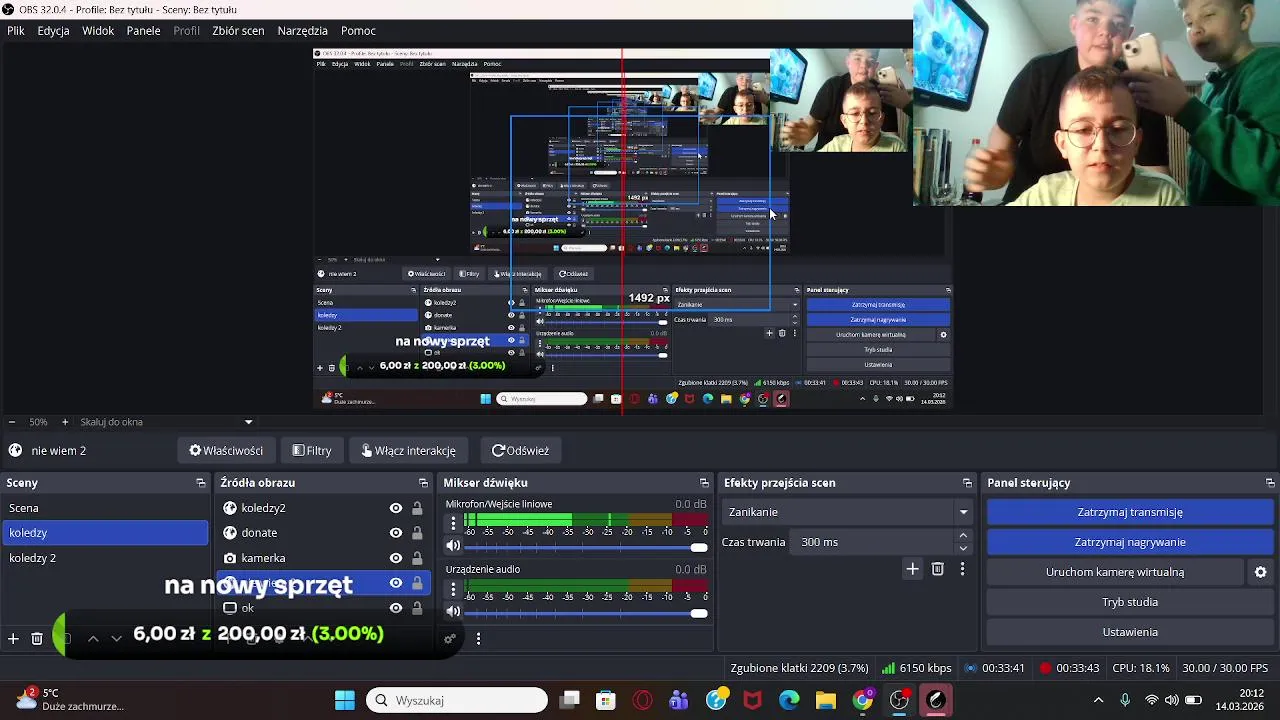Pop out the Źródła obrazu dock panel
1280x720 pixels.
[x=424, y=483]
